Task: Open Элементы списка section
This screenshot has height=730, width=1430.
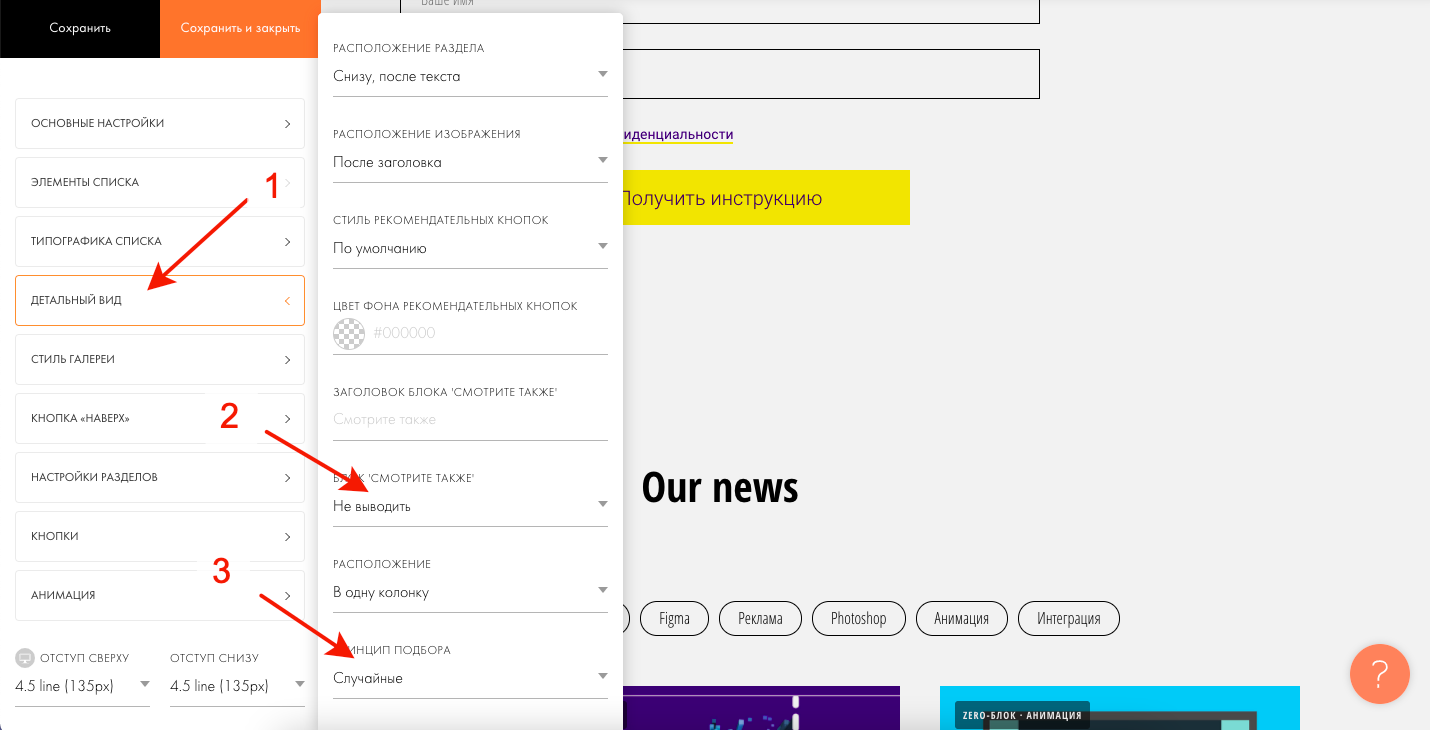Action: [x=160, y=182]
